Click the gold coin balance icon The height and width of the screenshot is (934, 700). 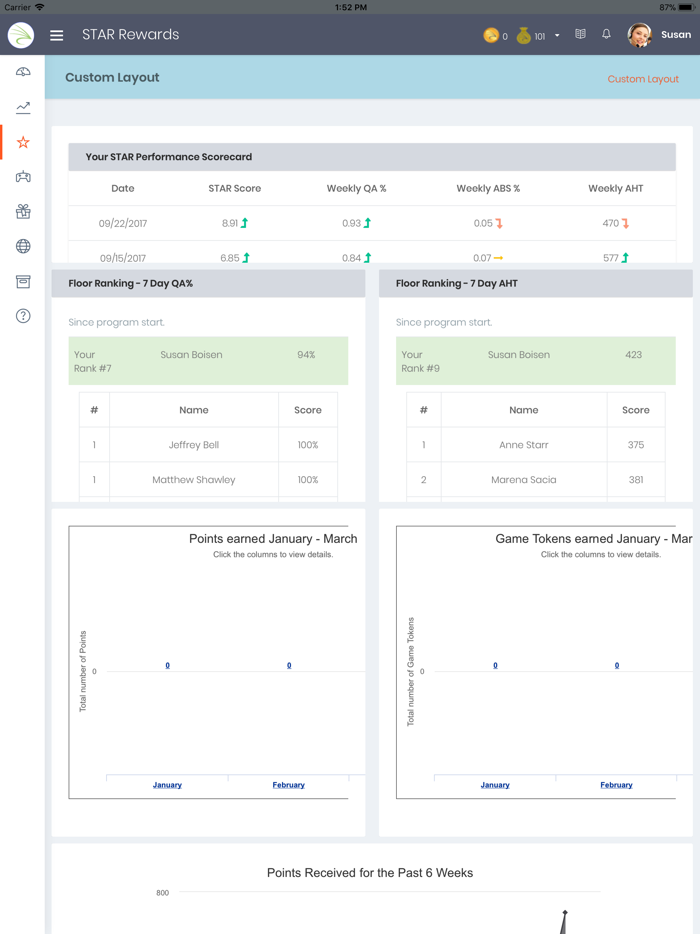point(490,36)
